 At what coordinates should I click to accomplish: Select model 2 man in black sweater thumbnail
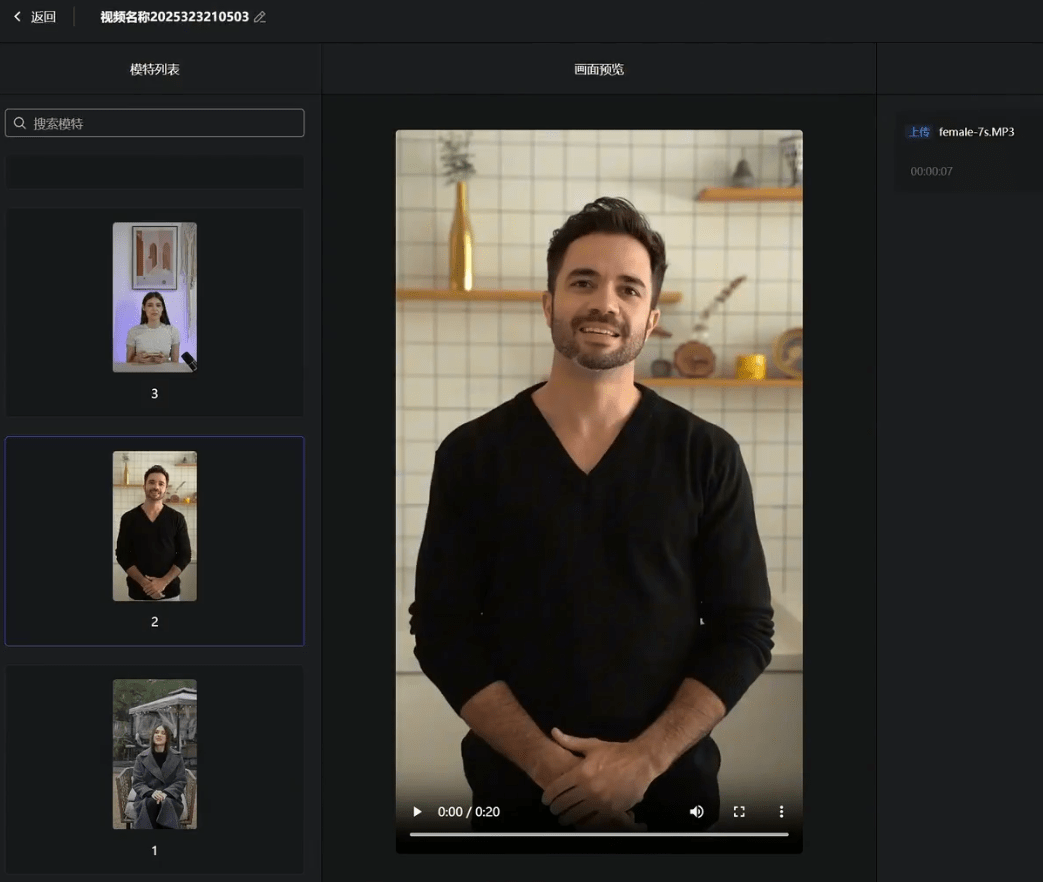(154, 526)
